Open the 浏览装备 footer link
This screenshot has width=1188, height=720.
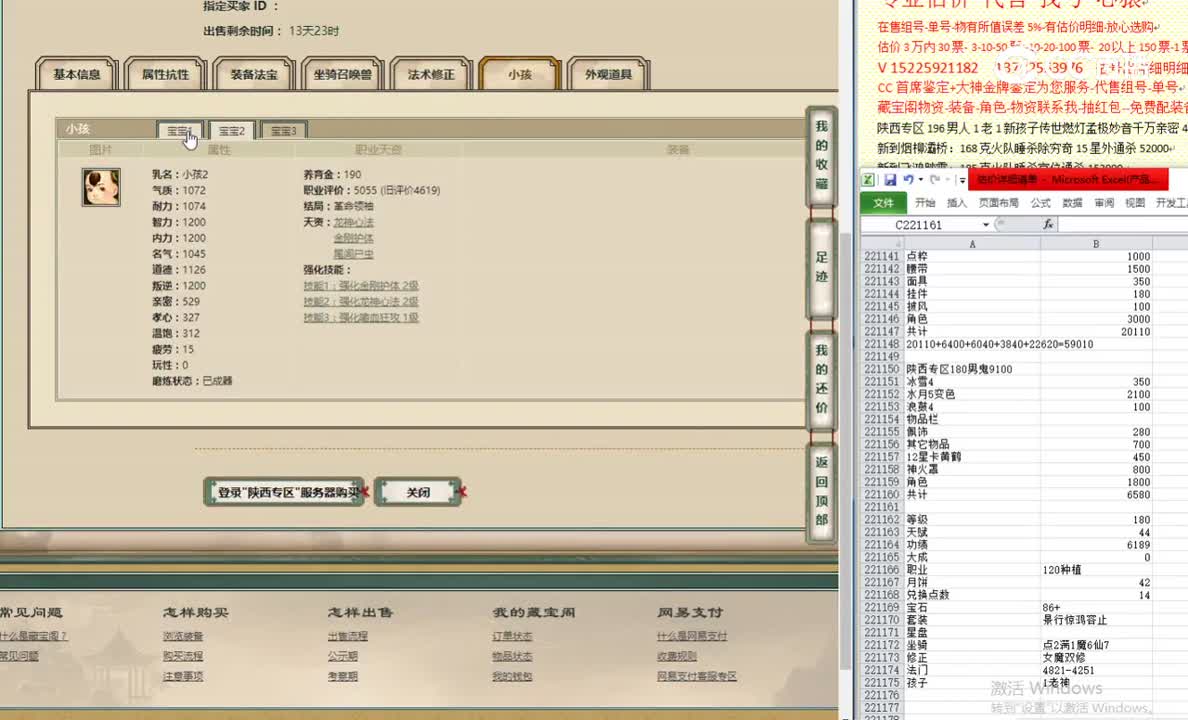click(x=183, y=636)
